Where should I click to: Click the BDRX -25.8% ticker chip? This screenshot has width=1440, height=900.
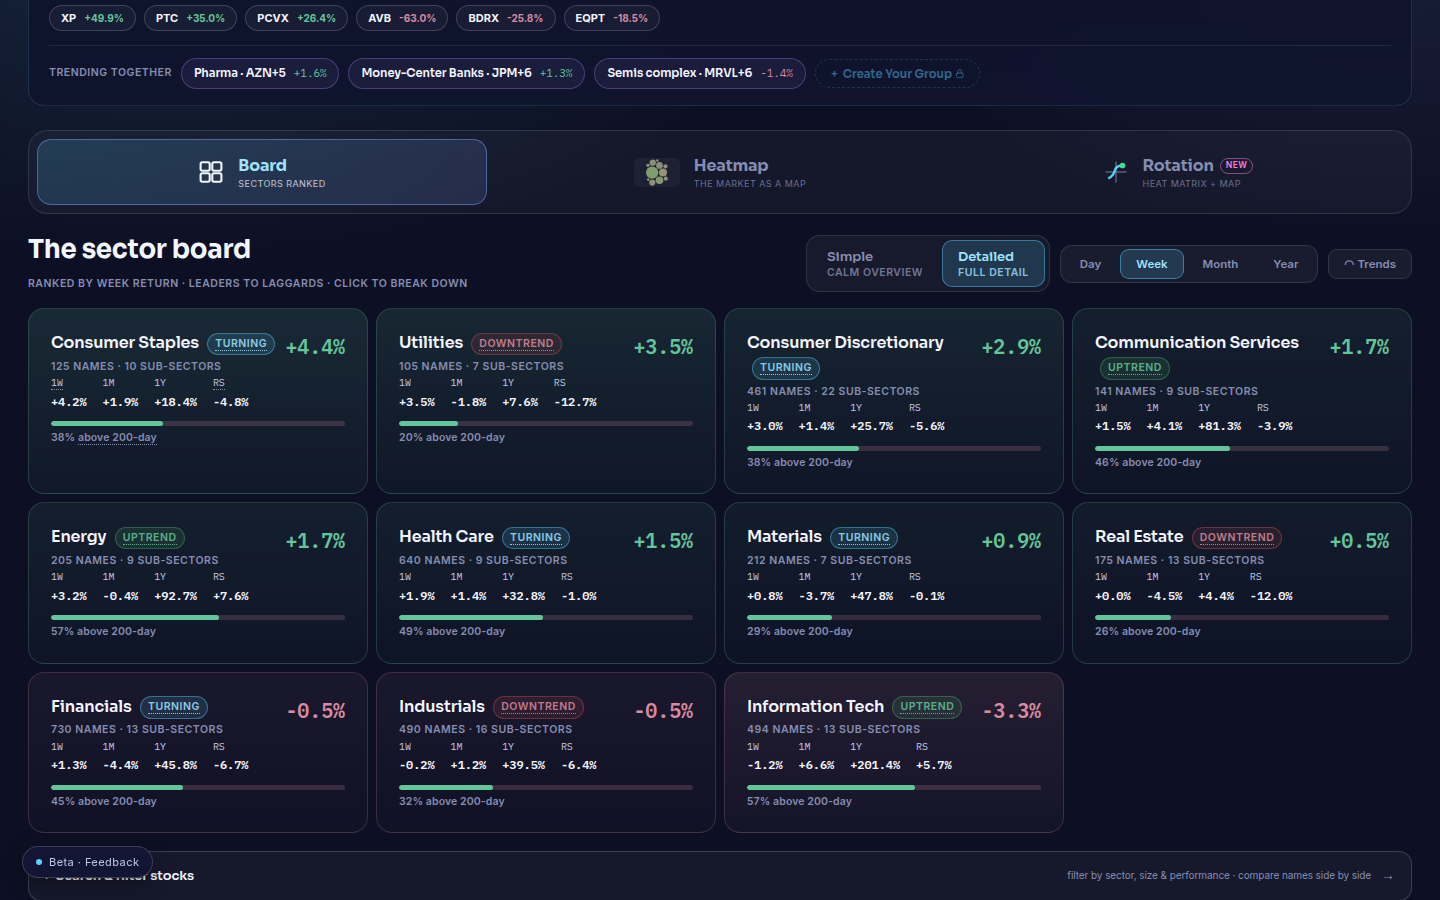click(x=506, y=18)
